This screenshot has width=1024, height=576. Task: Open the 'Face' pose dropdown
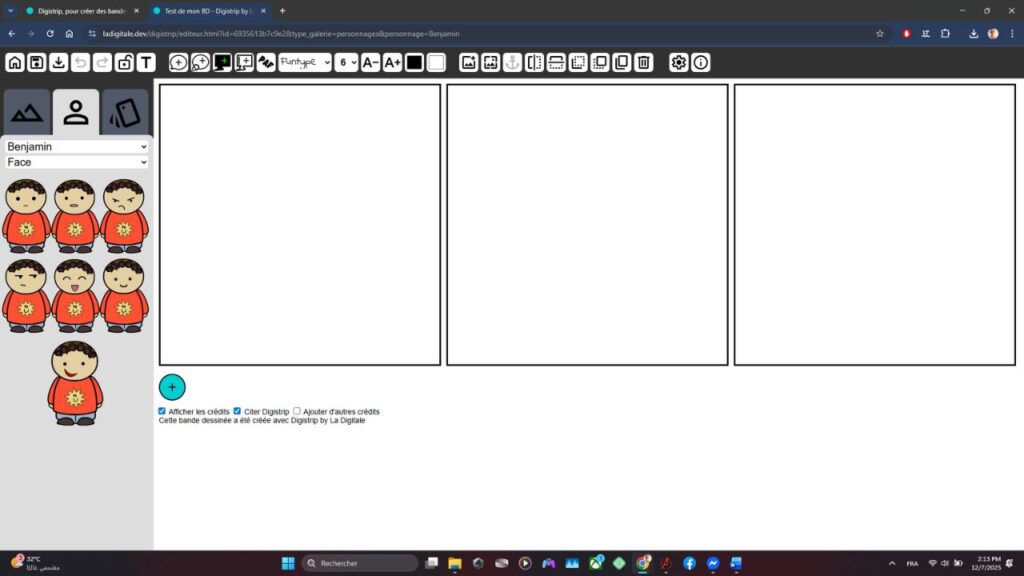click(x=77, y=162)
